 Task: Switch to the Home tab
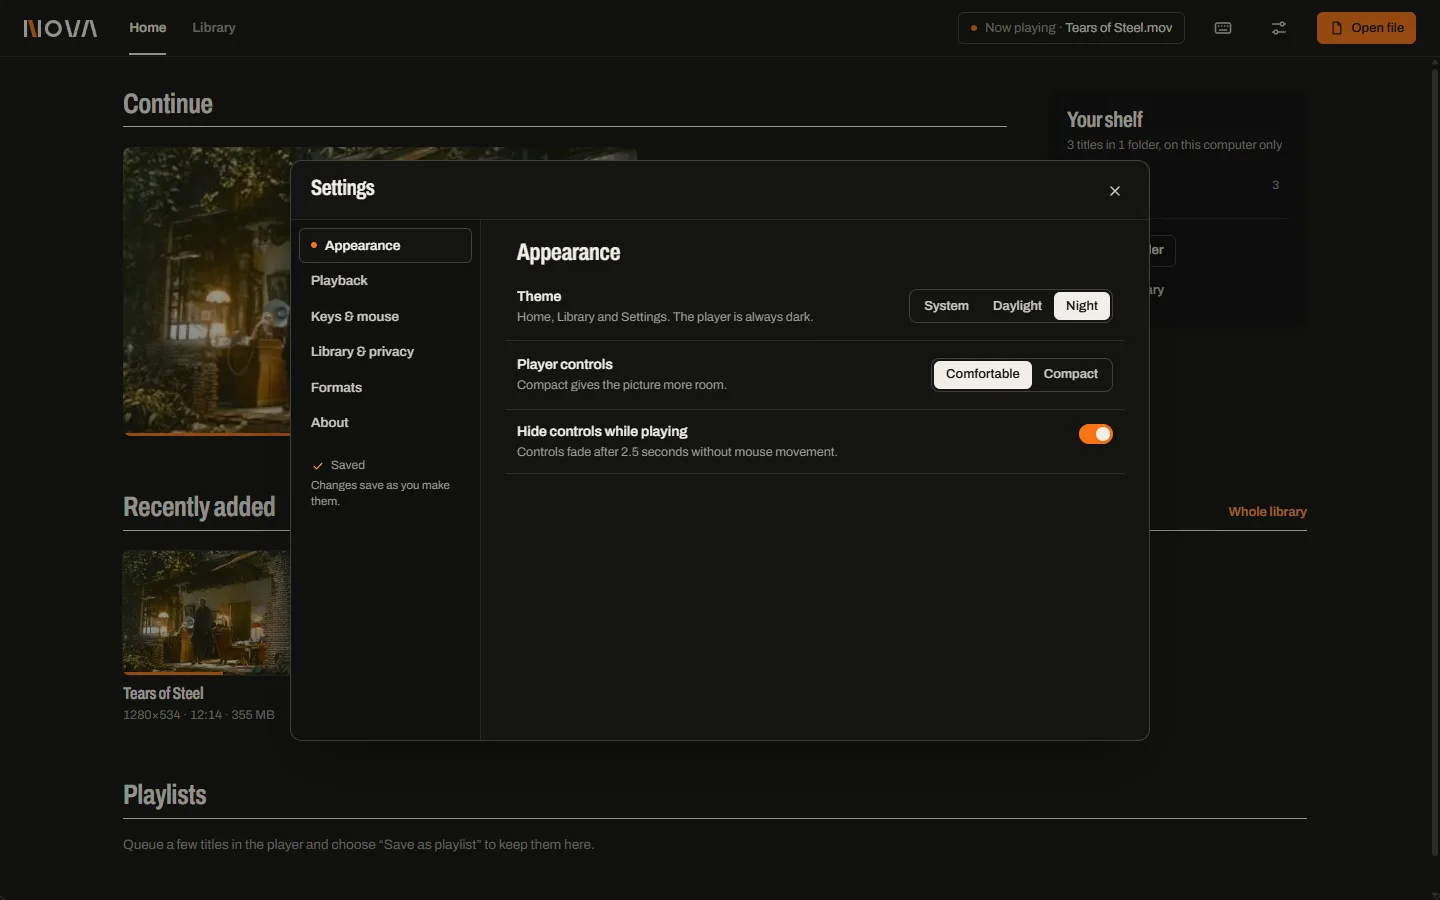pyautogui.click(x=148, y=28)
